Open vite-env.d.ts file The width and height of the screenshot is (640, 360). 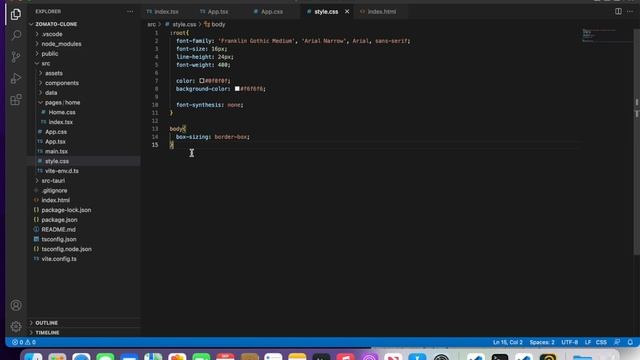[62, 171]
